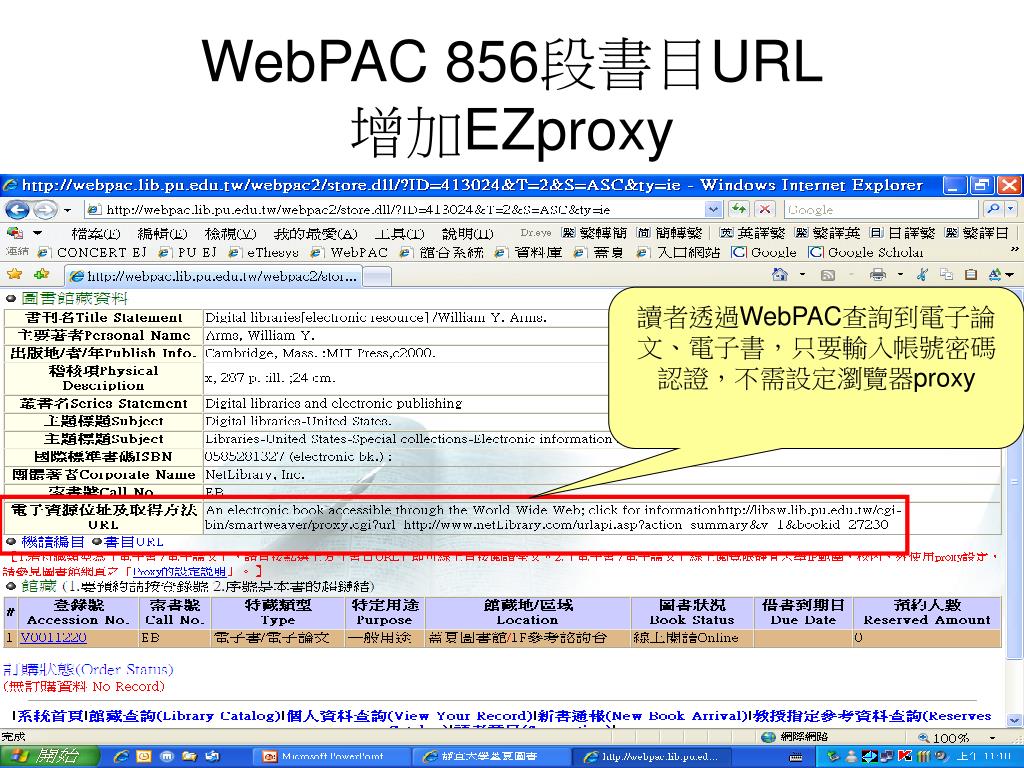Click the 英譯繁 translation button
The image size is (1024, 768).
click(752, 232)
